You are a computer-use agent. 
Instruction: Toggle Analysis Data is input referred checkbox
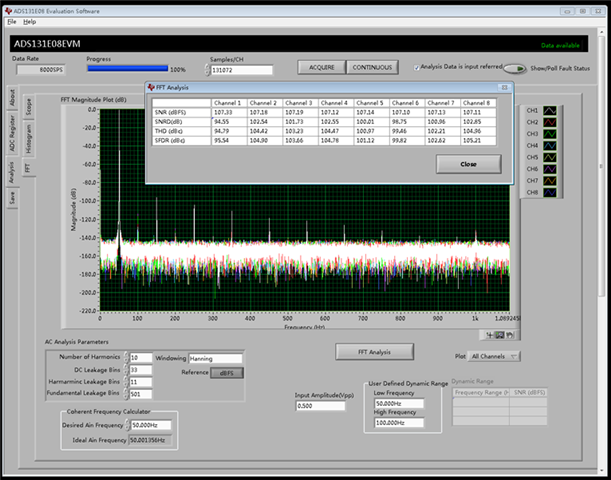click(x=416, y=68)
